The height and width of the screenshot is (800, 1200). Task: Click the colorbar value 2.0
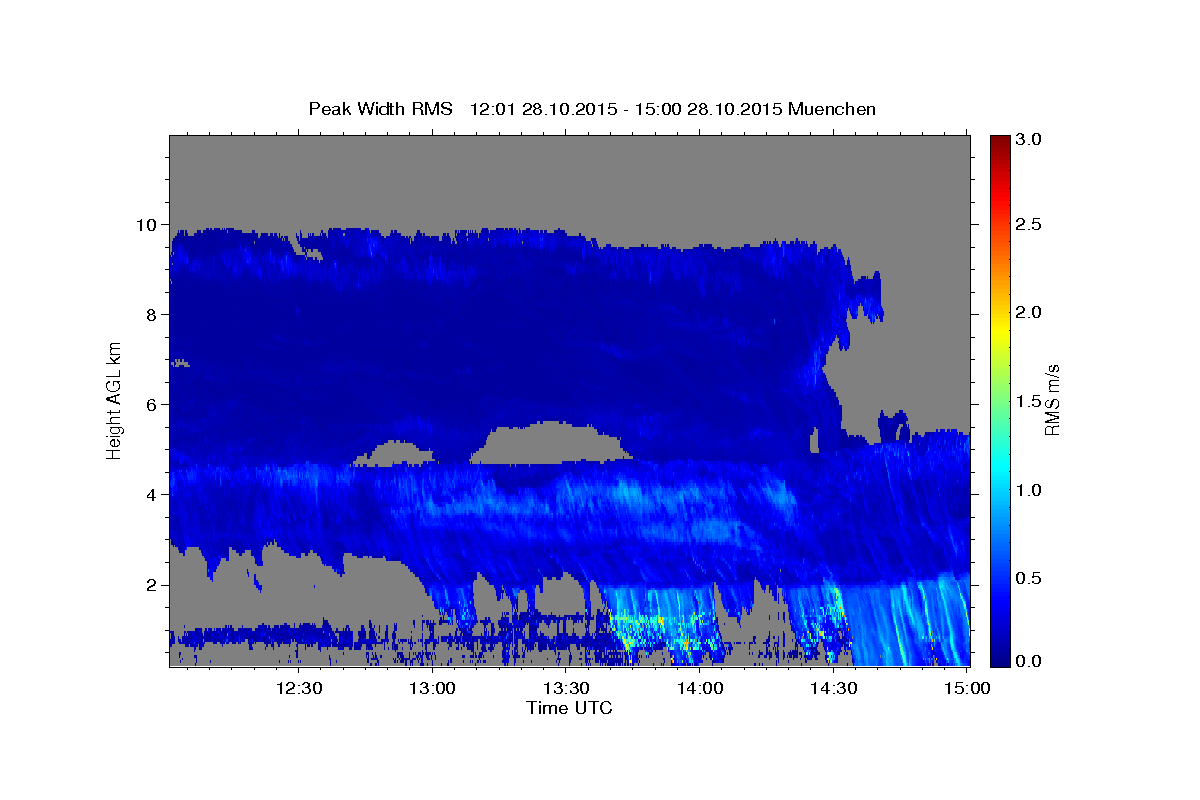1030,313
